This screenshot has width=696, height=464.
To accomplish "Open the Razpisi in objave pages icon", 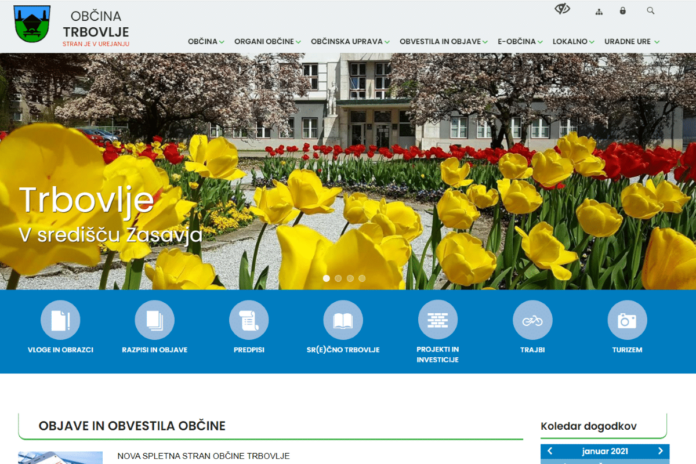I will point(154,320).
